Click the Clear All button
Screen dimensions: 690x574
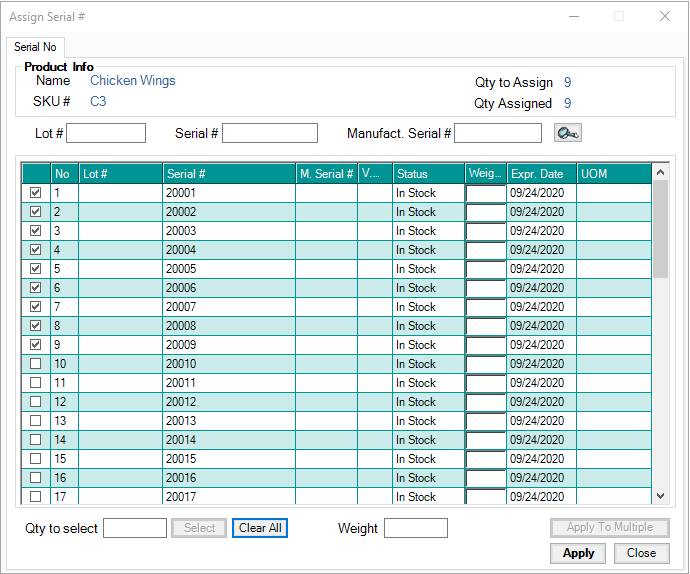[260, 528]
